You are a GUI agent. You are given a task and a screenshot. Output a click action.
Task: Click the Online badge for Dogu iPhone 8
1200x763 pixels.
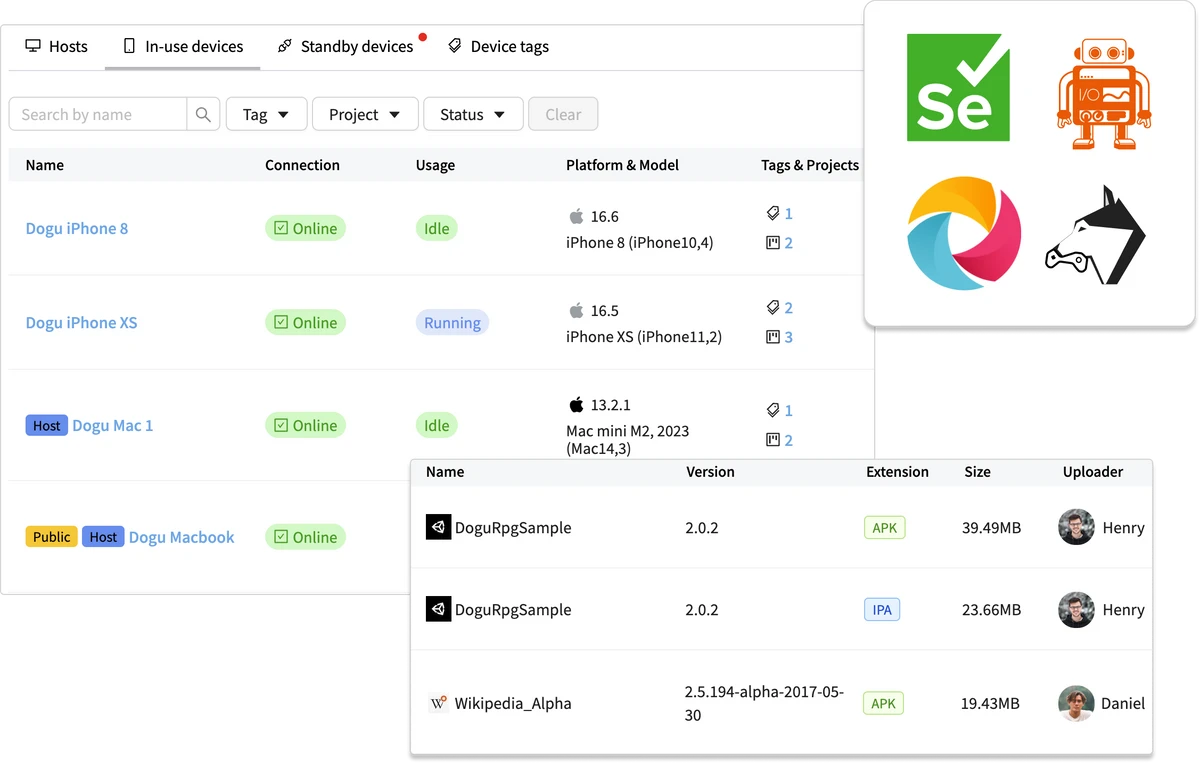coord(305,228)
